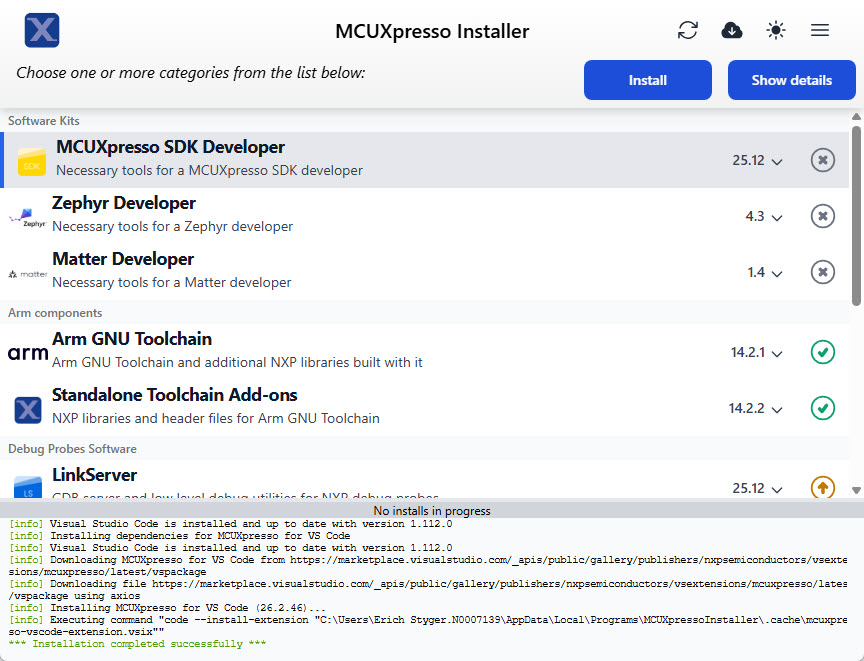The image size is (864, 661).
Task: Click the MCUXpresso X logo icon
Action: (x=42, y=30)
